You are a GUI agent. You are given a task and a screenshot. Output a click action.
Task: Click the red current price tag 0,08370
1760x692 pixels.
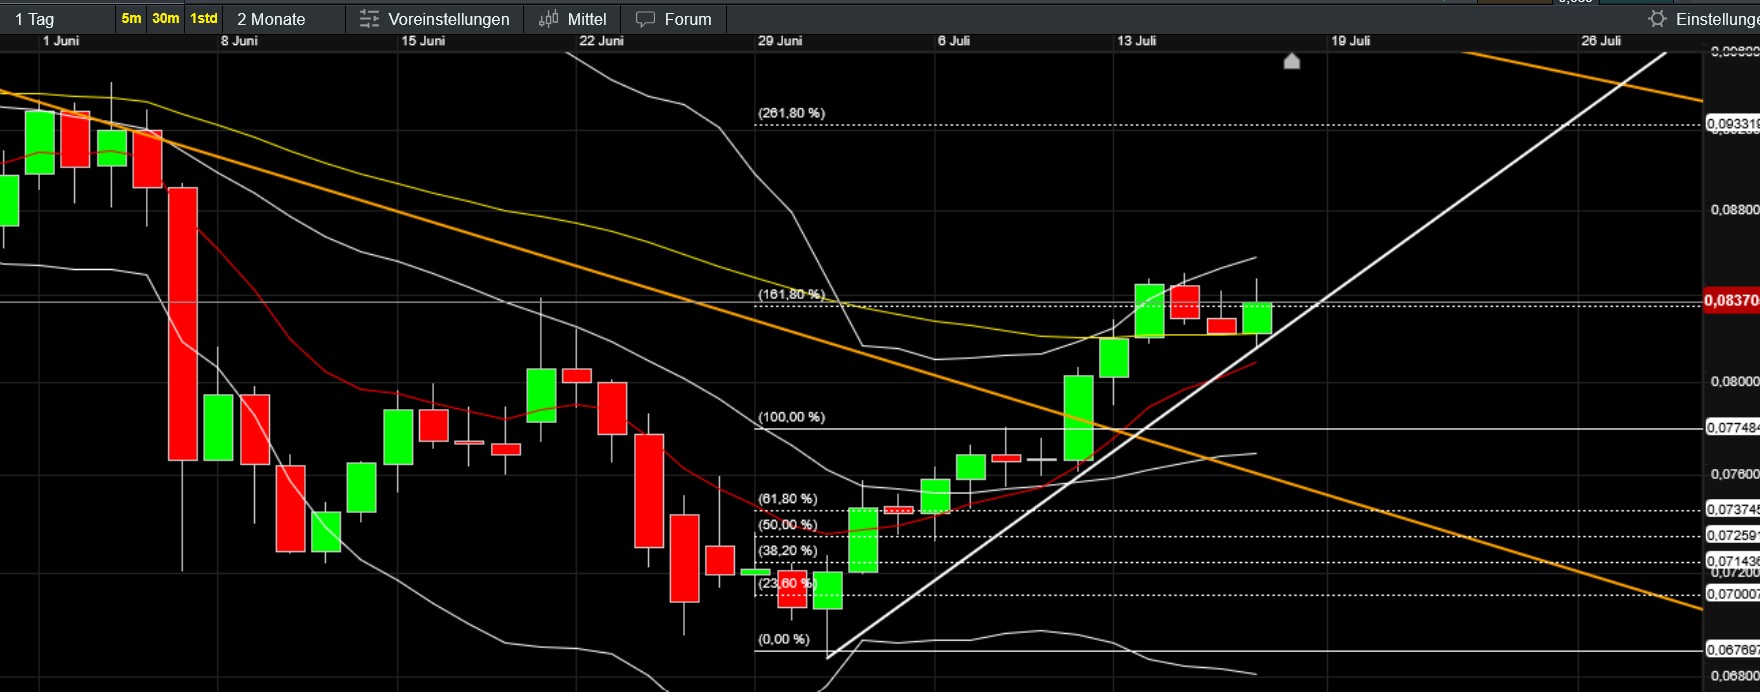1731,301
